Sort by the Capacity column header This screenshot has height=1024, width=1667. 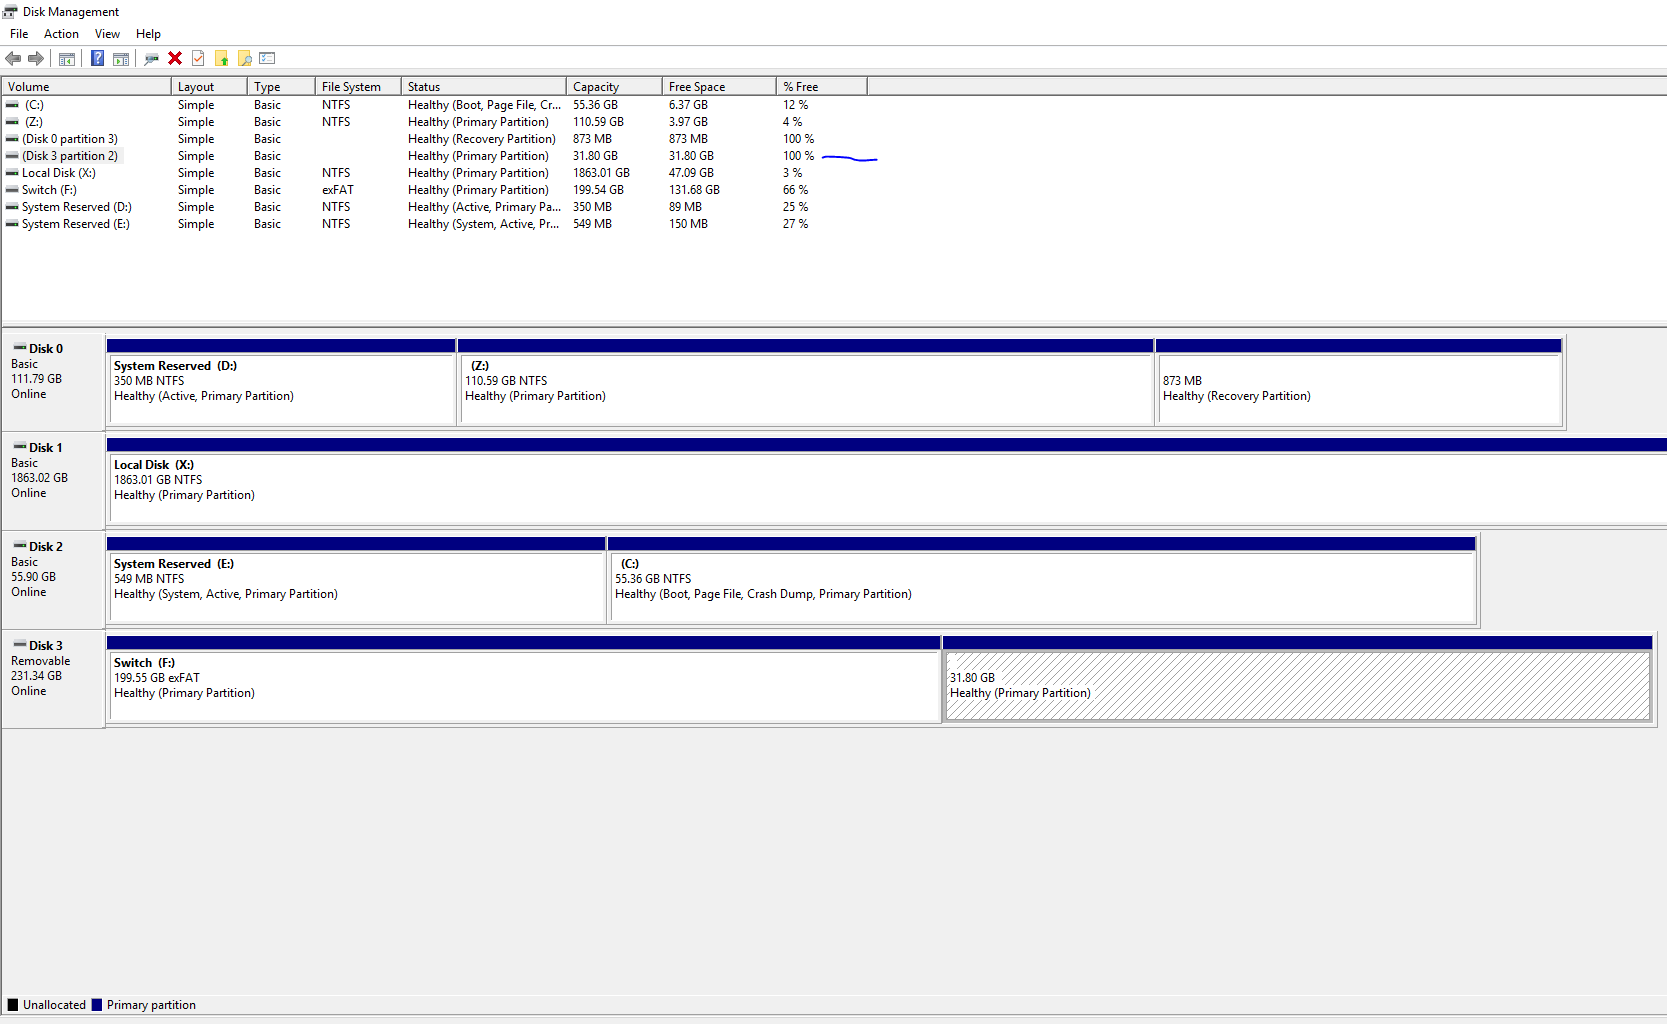614,87
